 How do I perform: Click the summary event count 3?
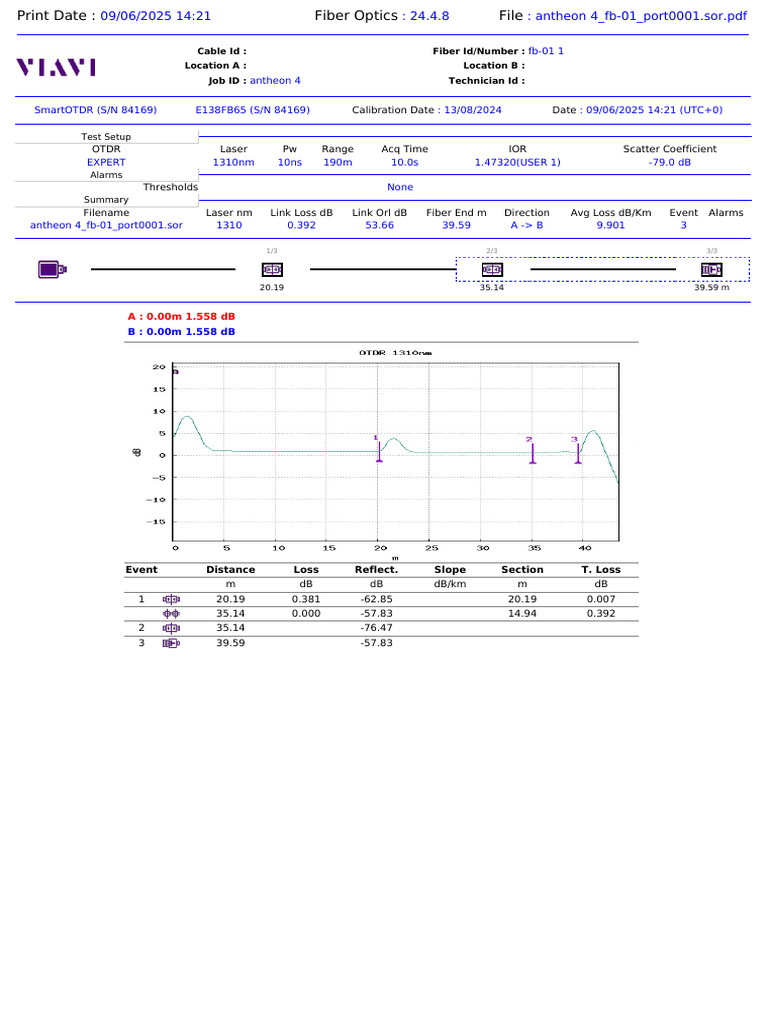[x=684, y=225]
